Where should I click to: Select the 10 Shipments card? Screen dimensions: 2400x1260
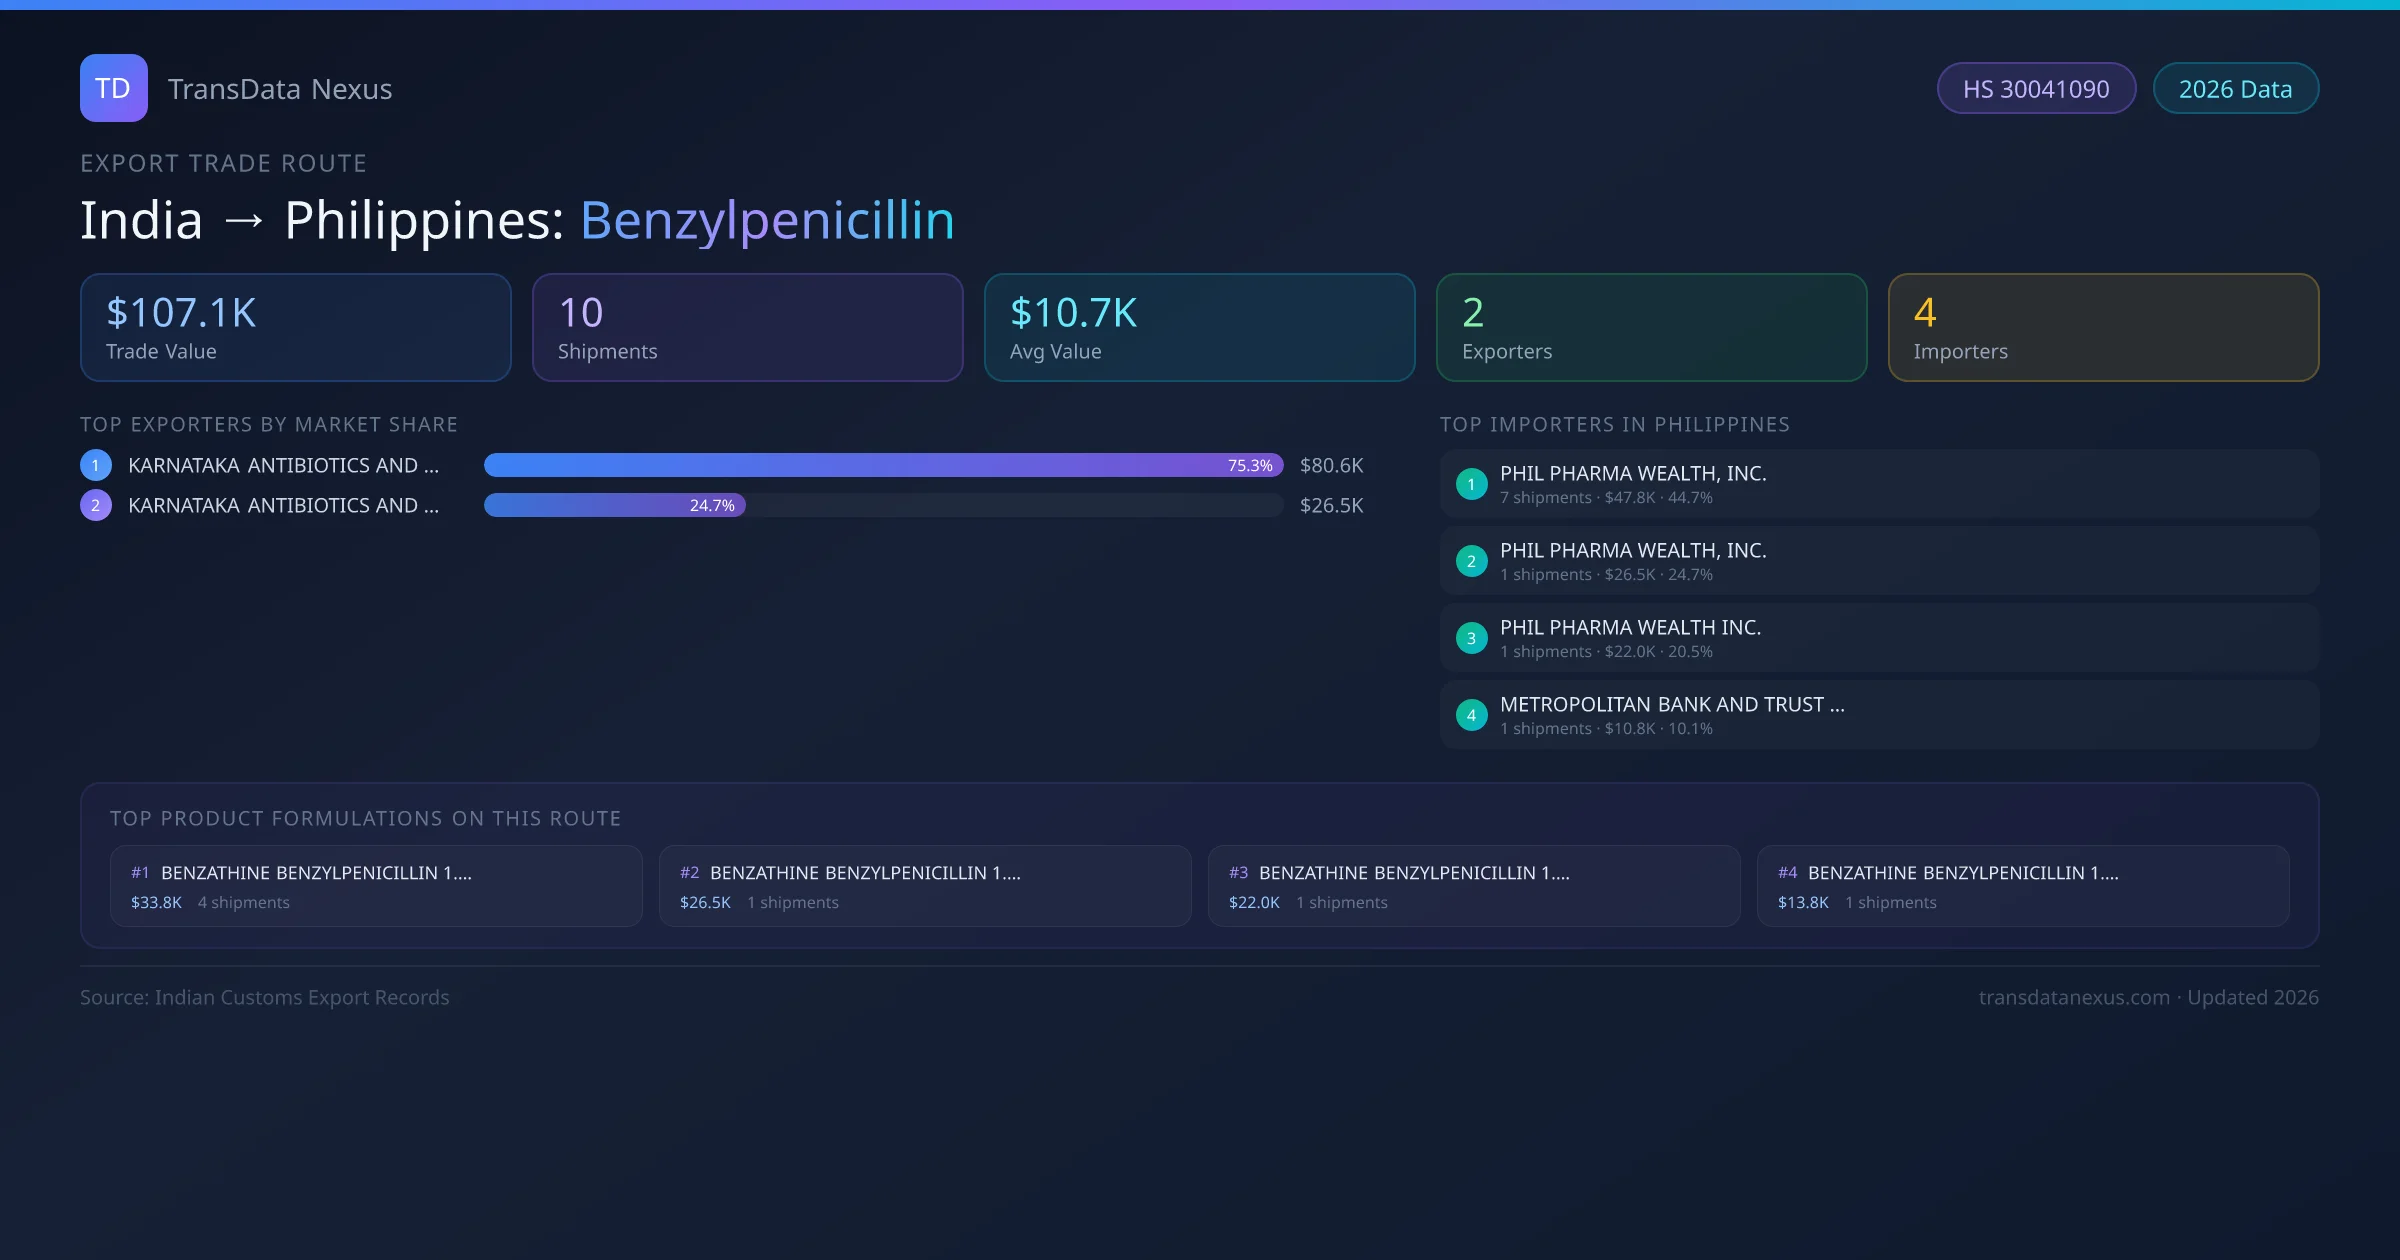(x=747, y=327)
